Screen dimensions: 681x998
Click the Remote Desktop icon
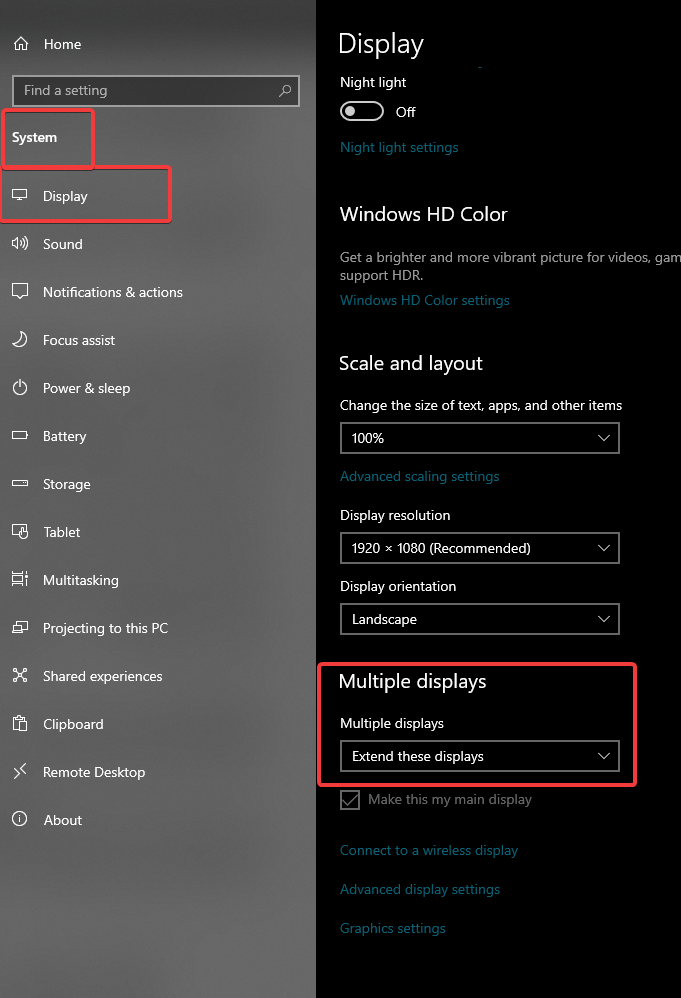[x=20, y=771]
